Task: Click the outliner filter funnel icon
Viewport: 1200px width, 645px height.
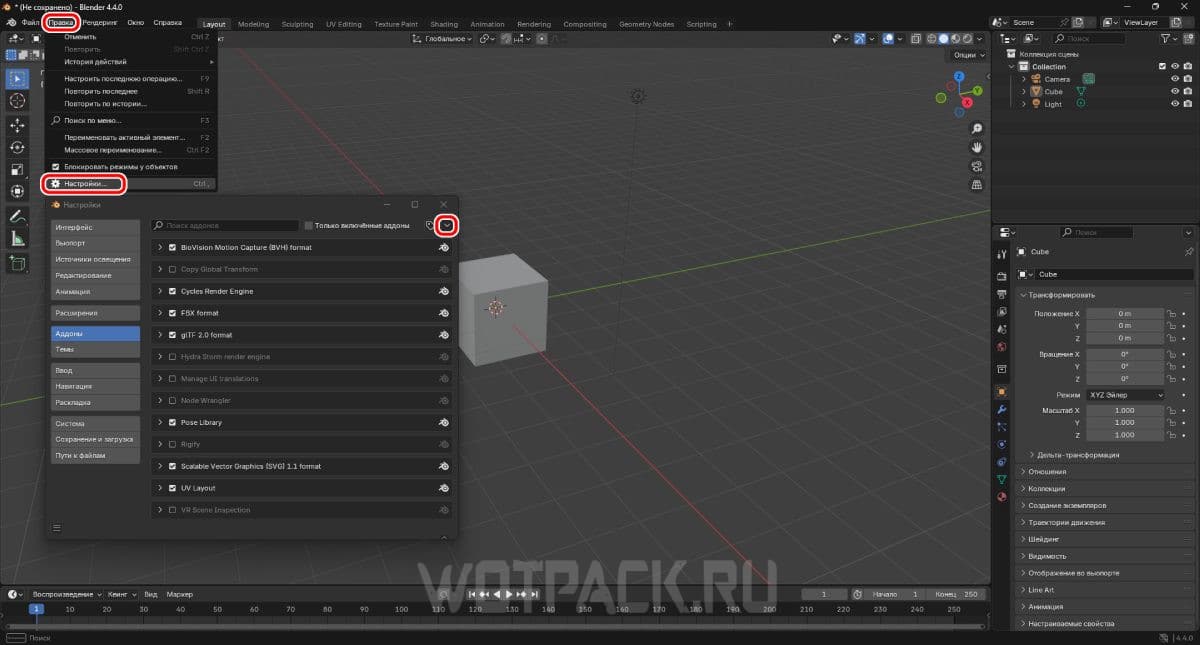Action: pos(1166,38)
